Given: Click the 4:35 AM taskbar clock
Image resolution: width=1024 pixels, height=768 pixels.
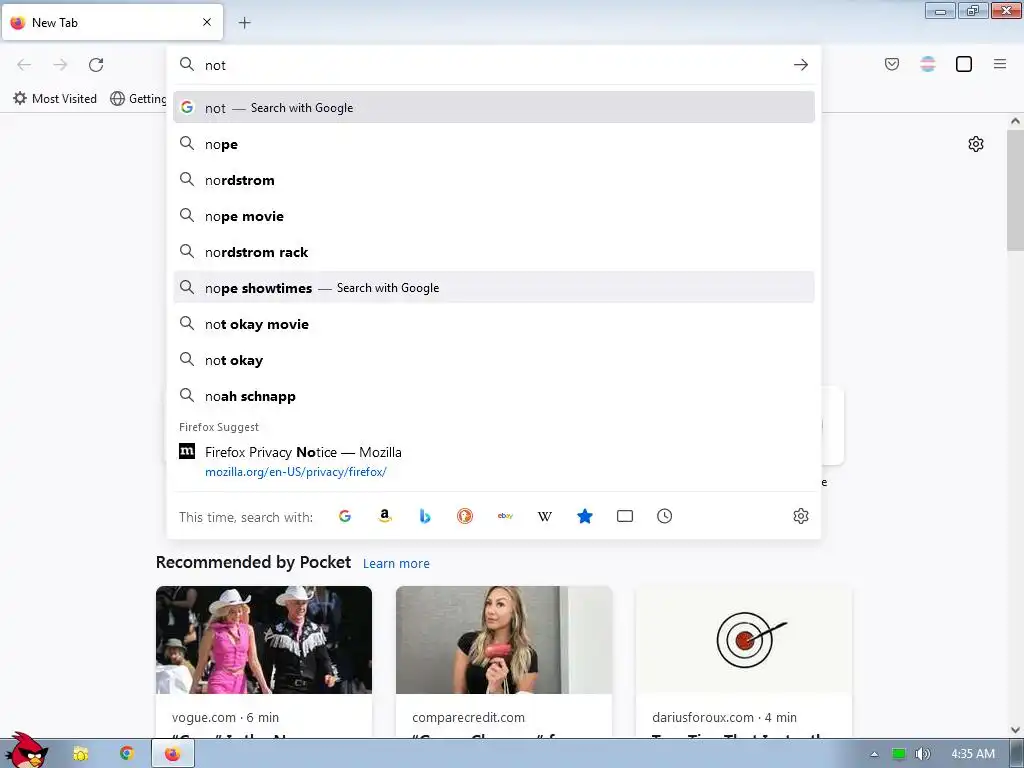Looking at the screenshot, I should click(x=973, y=754).
